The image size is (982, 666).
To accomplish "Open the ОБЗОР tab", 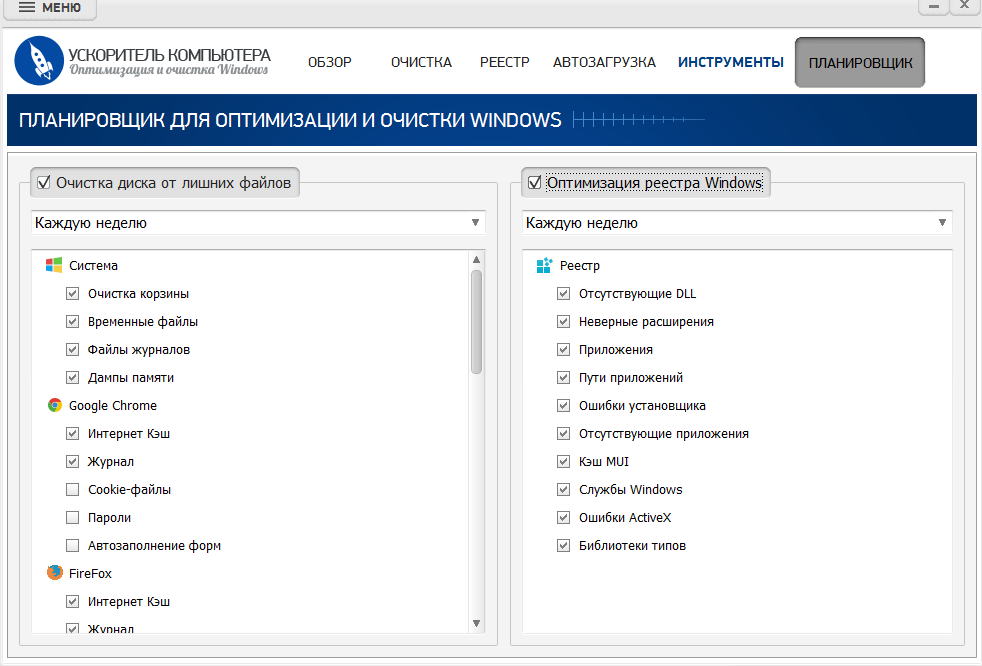I will pos(329,62).
